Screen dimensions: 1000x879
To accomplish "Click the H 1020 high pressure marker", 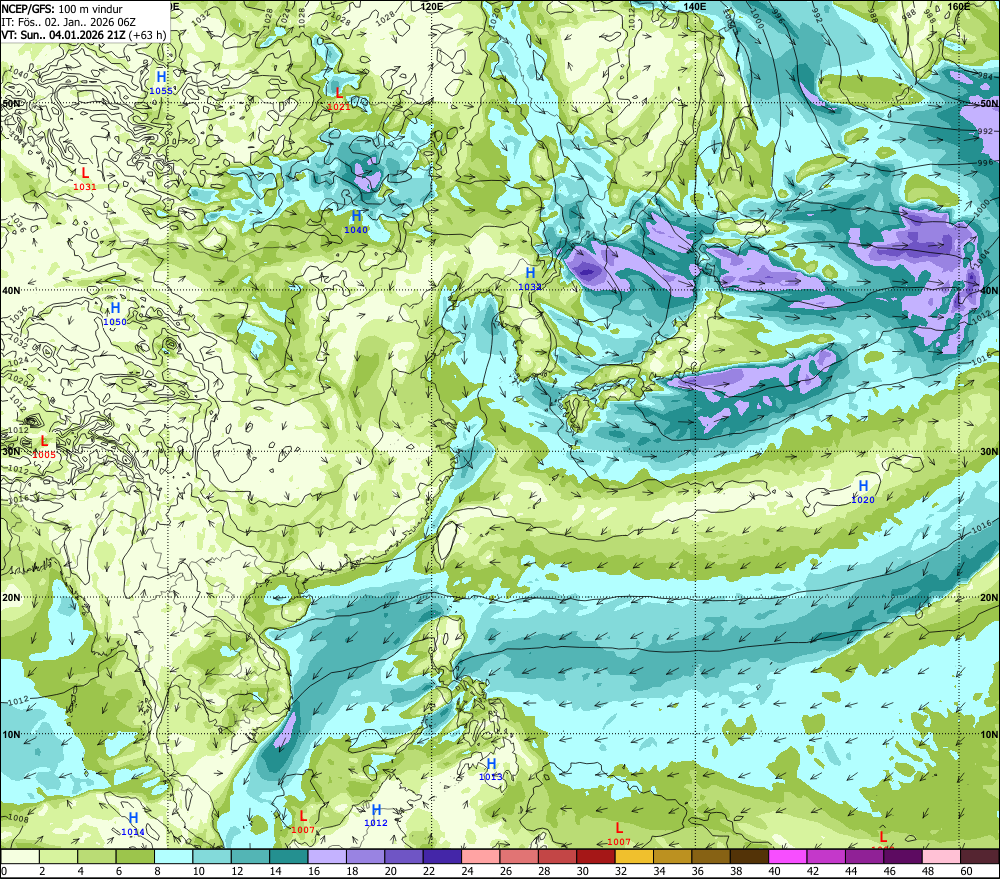I will tap(863, 492).
